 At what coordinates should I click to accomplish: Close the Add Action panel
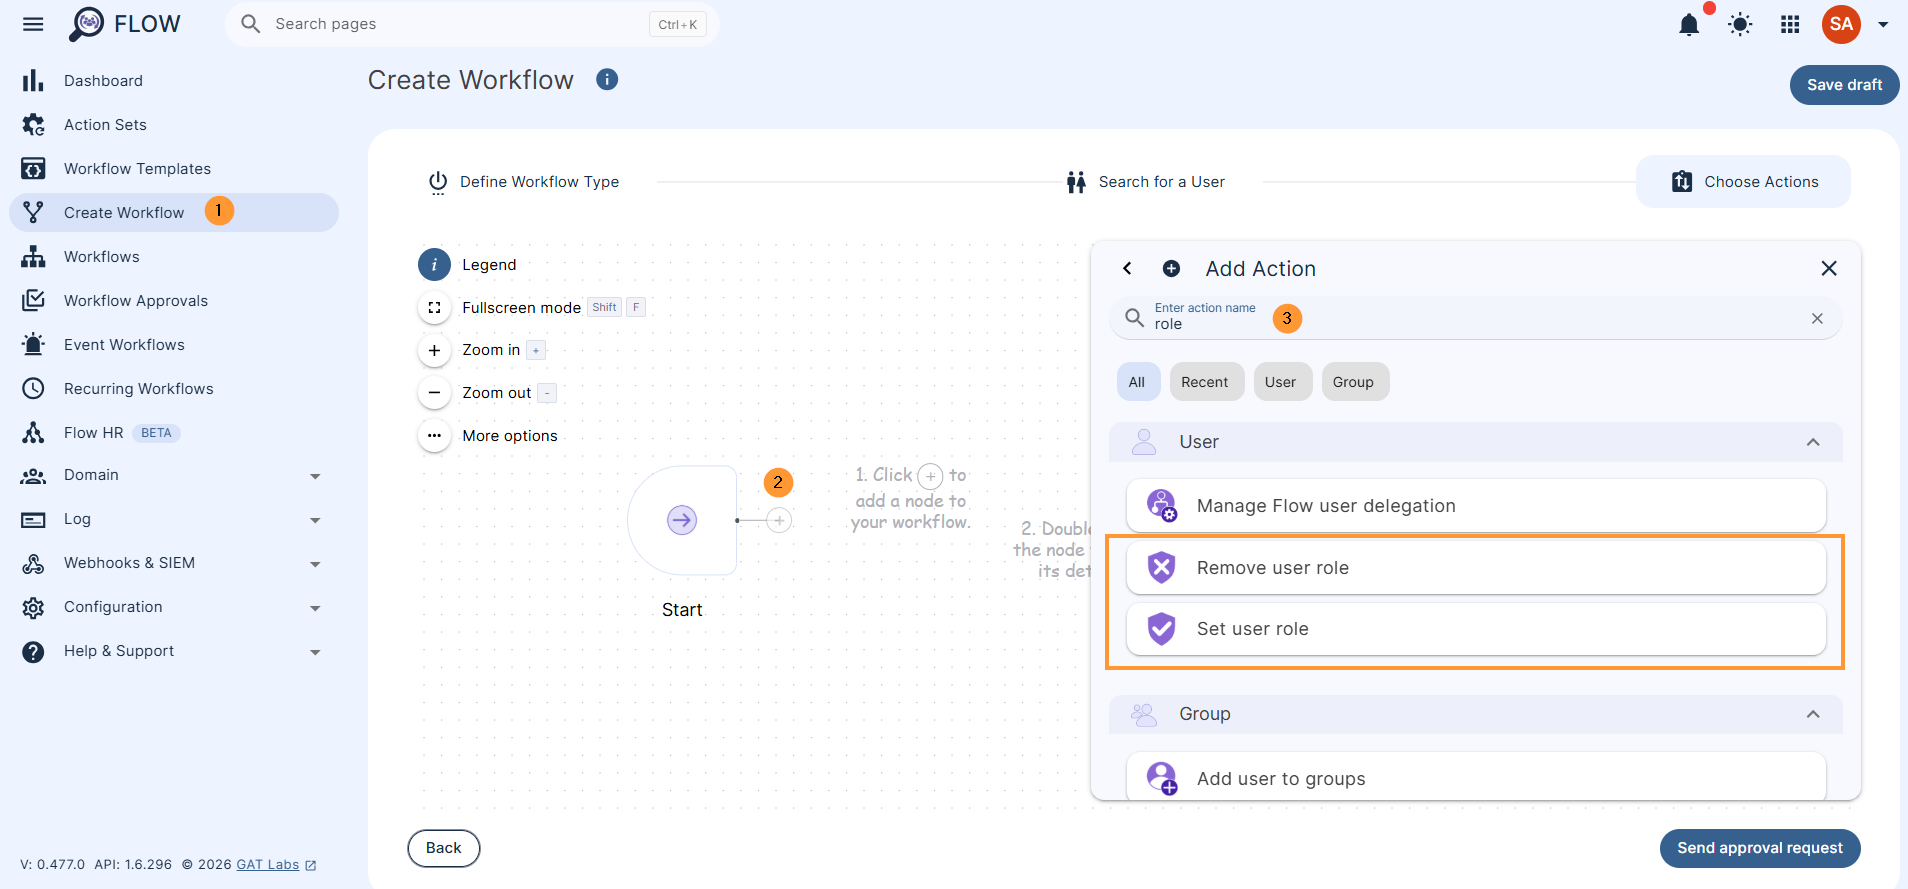1829,268
